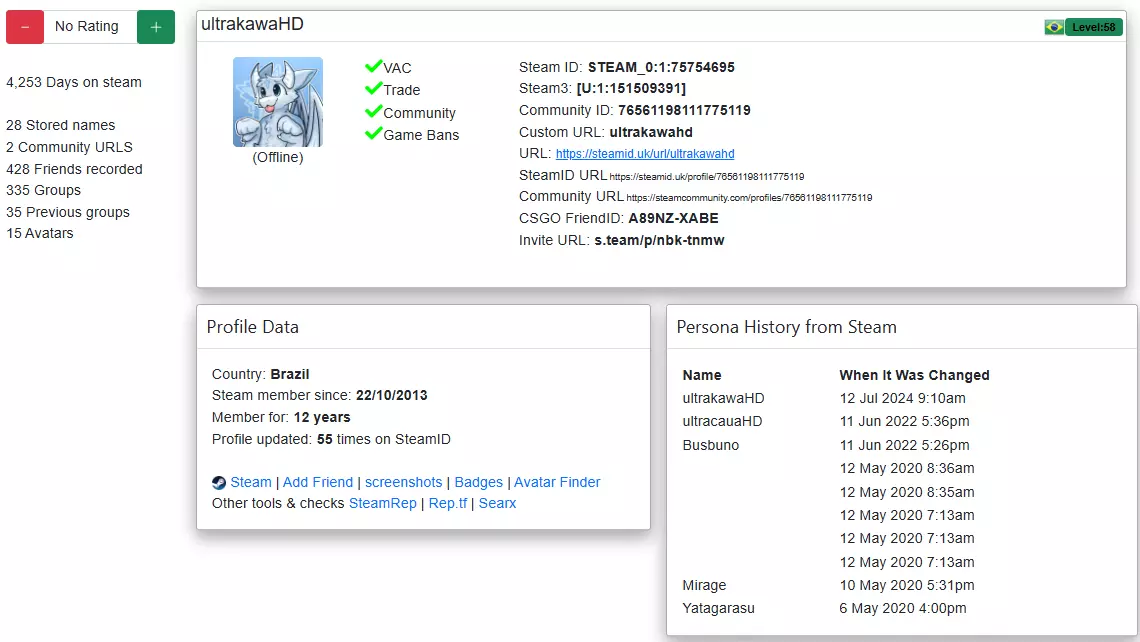Image resolution: width=1140 pixels, height=642 pixels.
Task: Click the '6 May 2020 4:00pm' date
Action: [x=903, y=608]
